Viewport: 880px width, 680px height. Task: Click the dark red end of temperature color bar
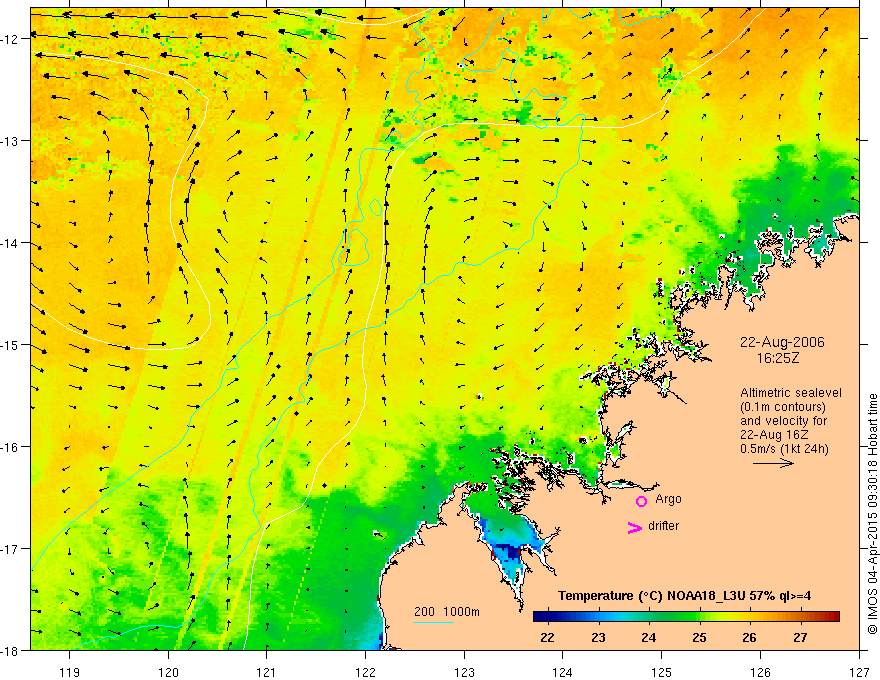[834, 617]
